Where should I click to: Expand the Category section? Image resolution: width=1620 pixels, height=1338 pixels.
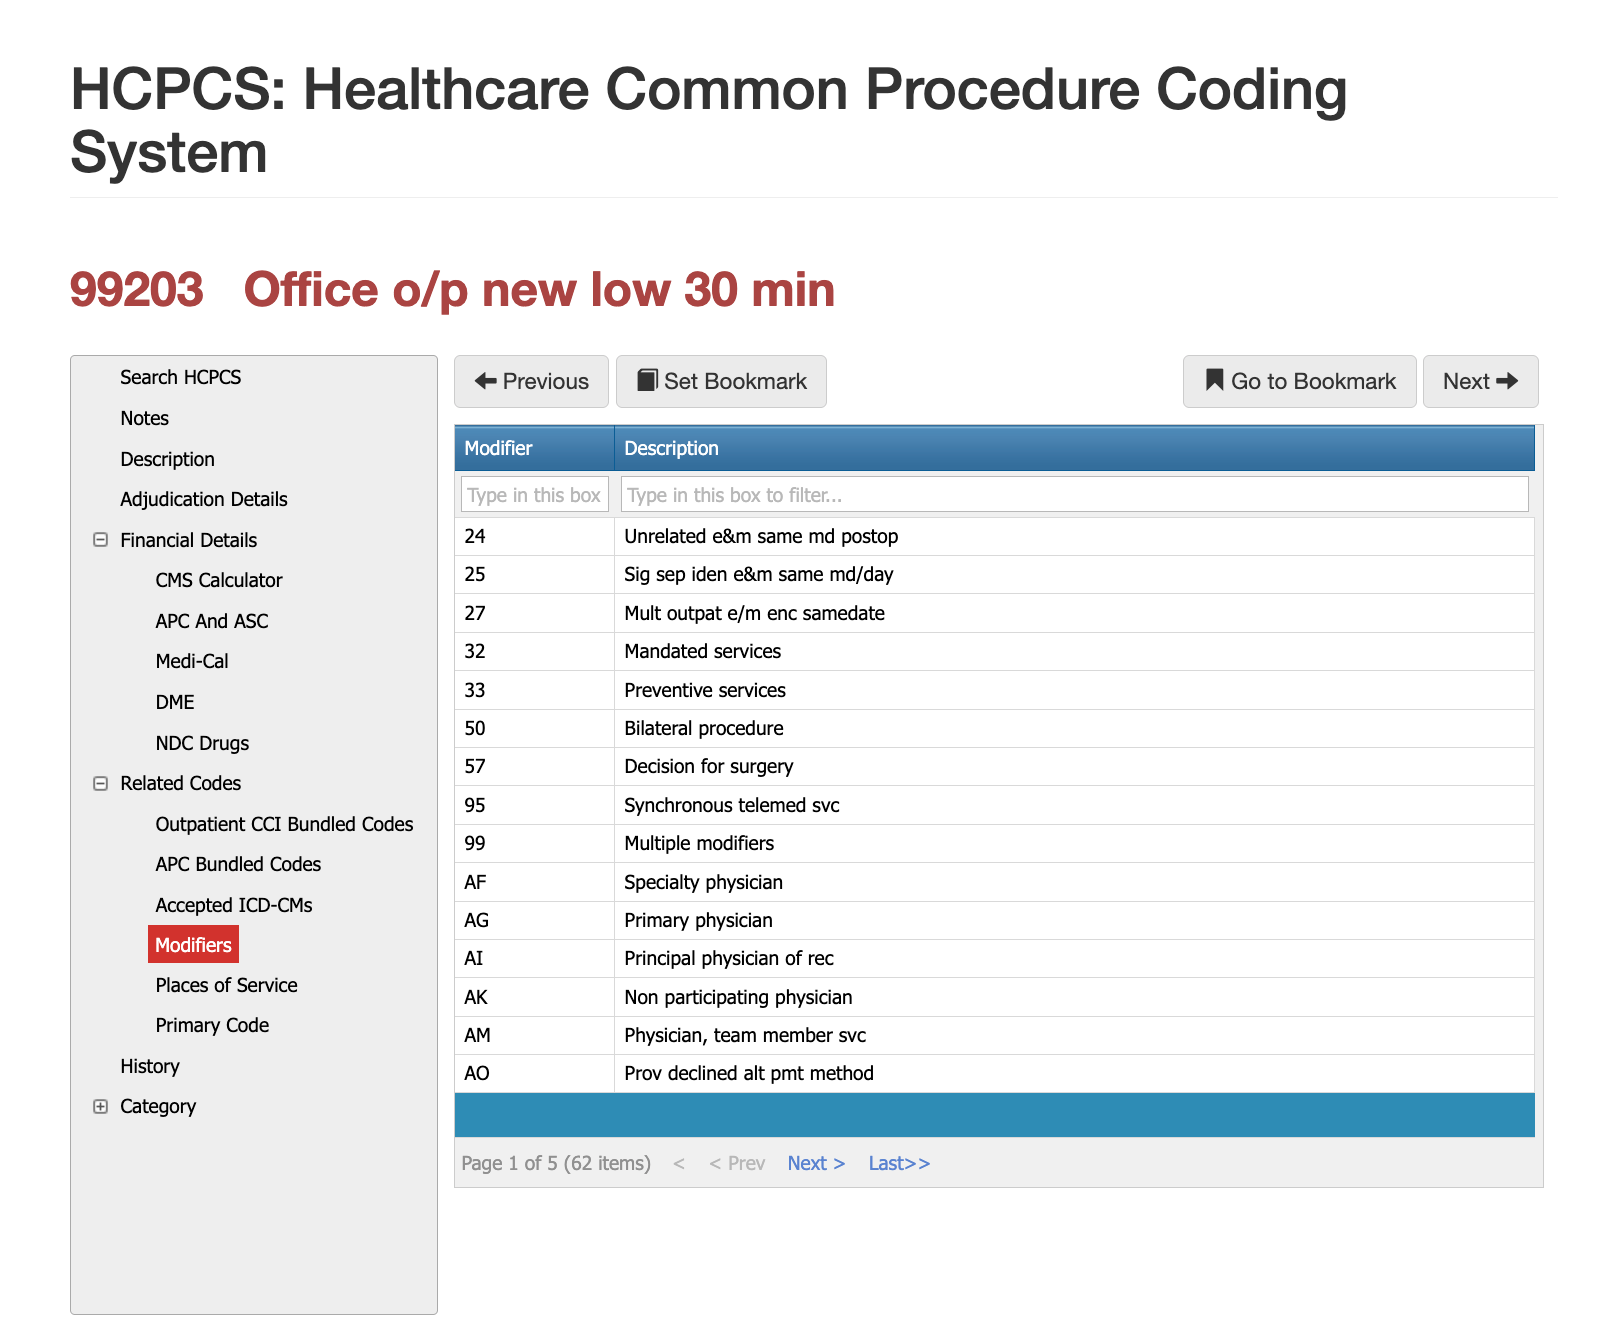[100, 1106]
